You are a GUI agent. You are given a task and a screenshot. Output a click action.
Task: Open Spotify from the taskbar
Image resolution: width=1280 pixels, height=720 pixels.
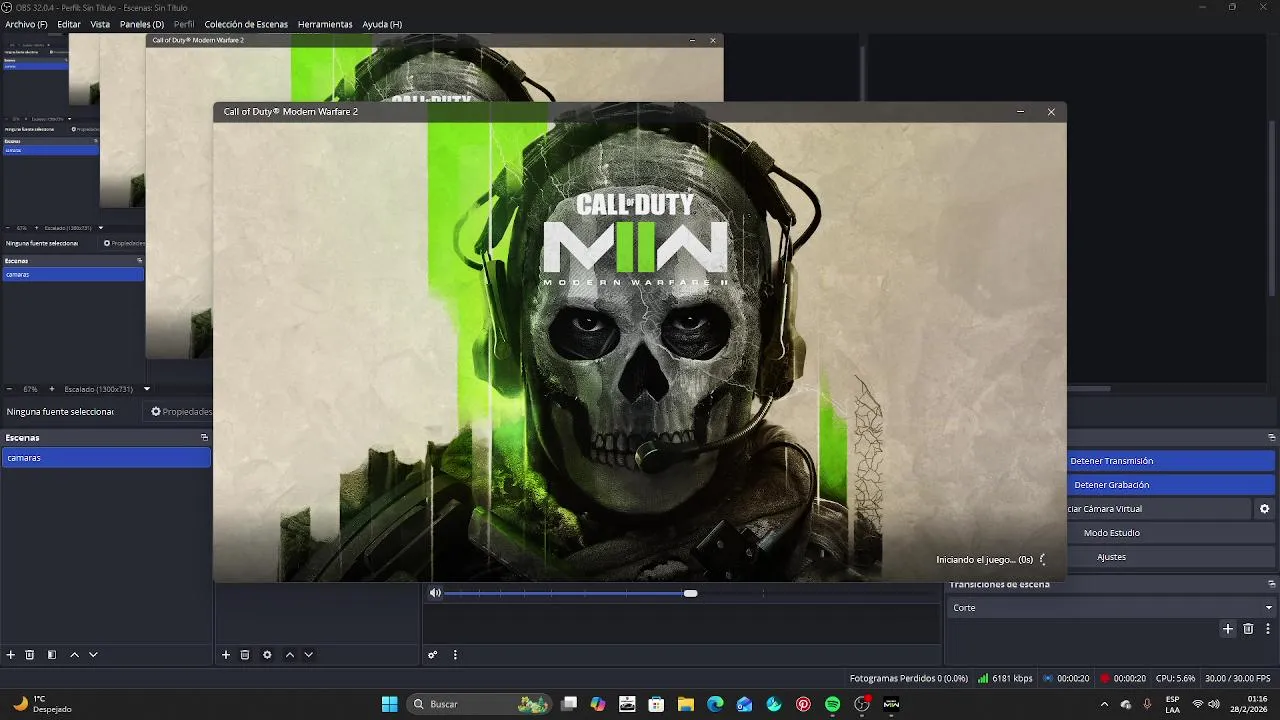[x=833, y=704]
